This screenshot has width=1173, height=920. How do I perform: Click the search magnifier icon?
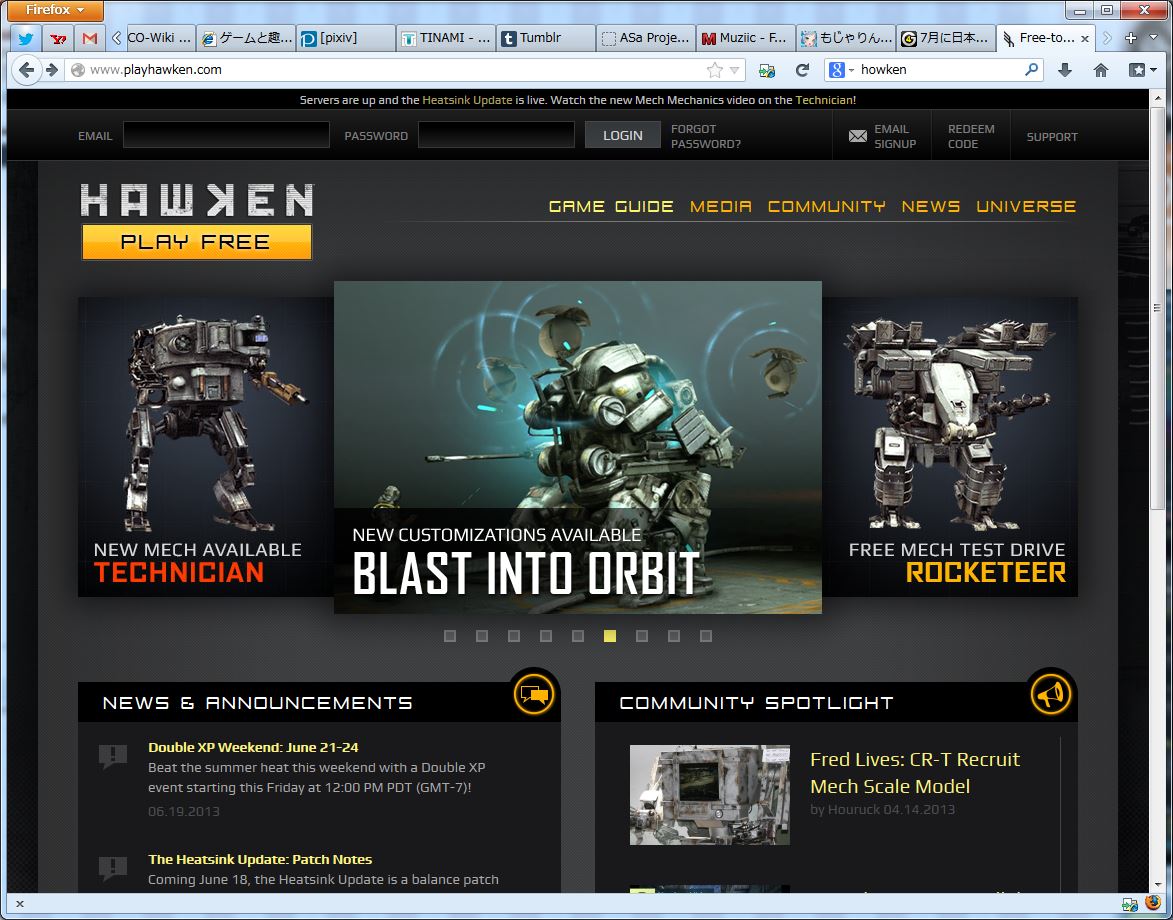point(1032,70)
